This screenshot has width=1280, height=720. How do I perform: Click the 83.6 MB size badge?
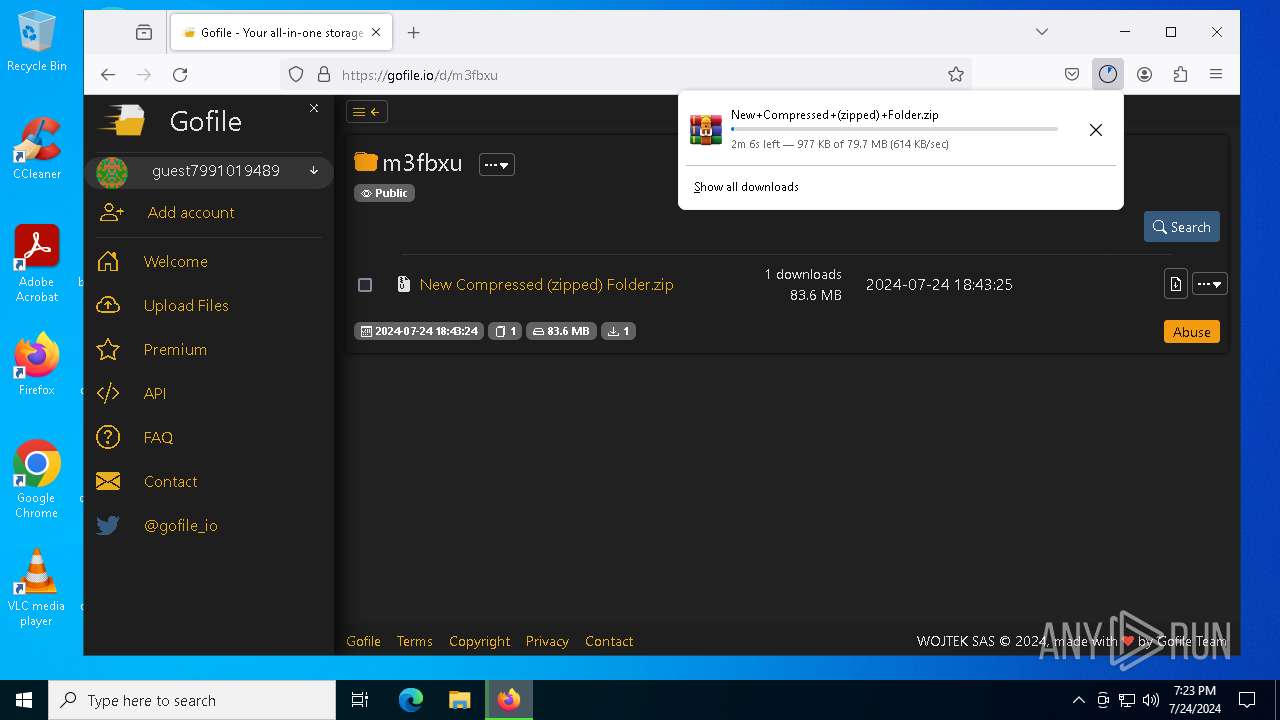[561, 331]
